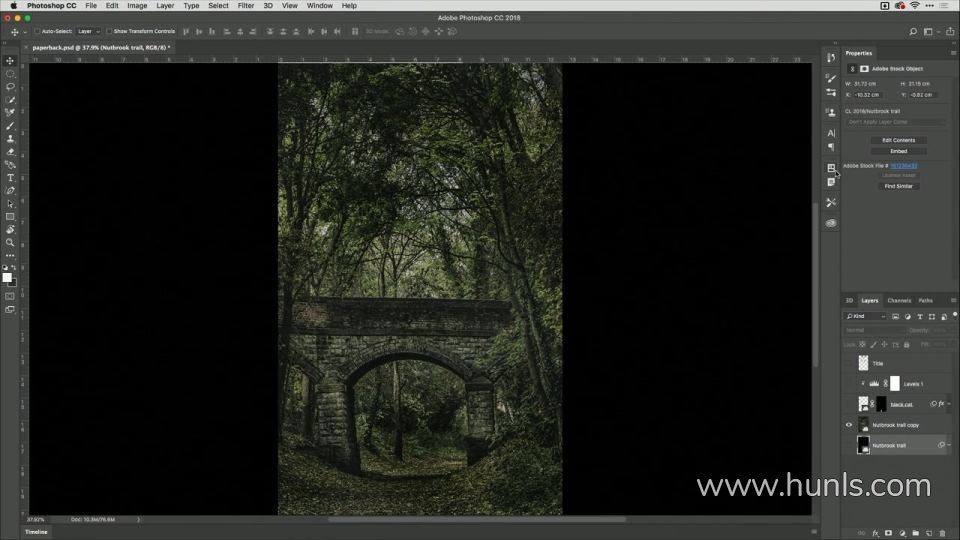Select the Clone Stamp tool
The image size is (960, 540).
pos(10,138)
